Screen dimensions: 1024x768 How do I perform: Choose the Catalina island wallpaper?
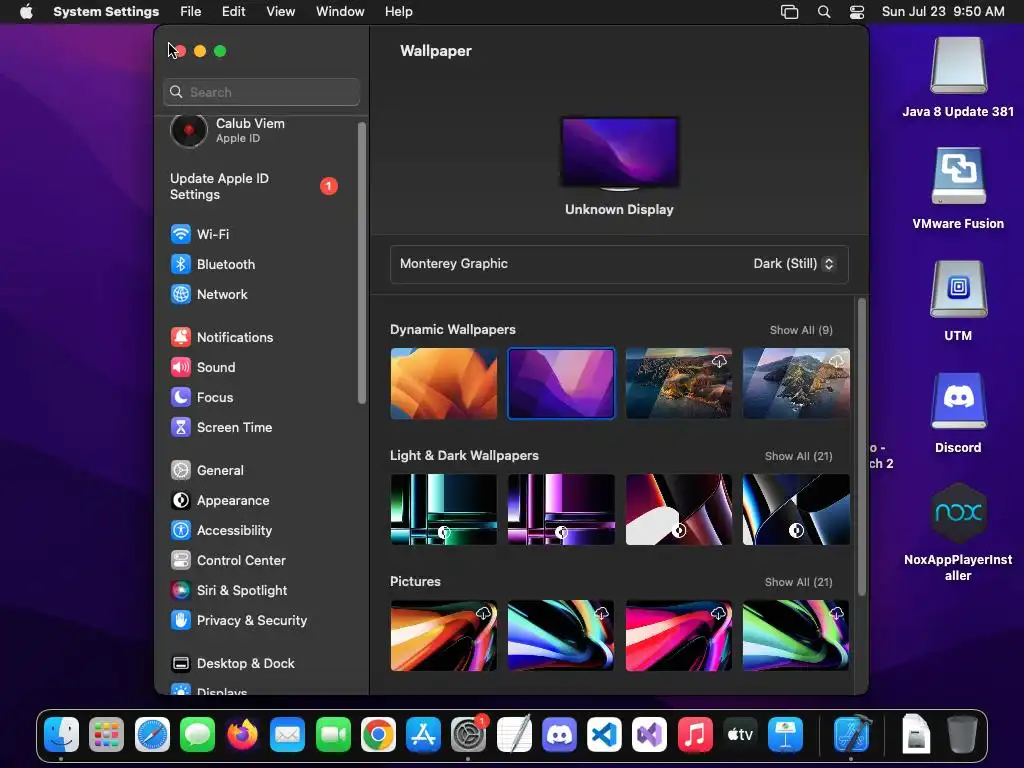coord(796,383)
